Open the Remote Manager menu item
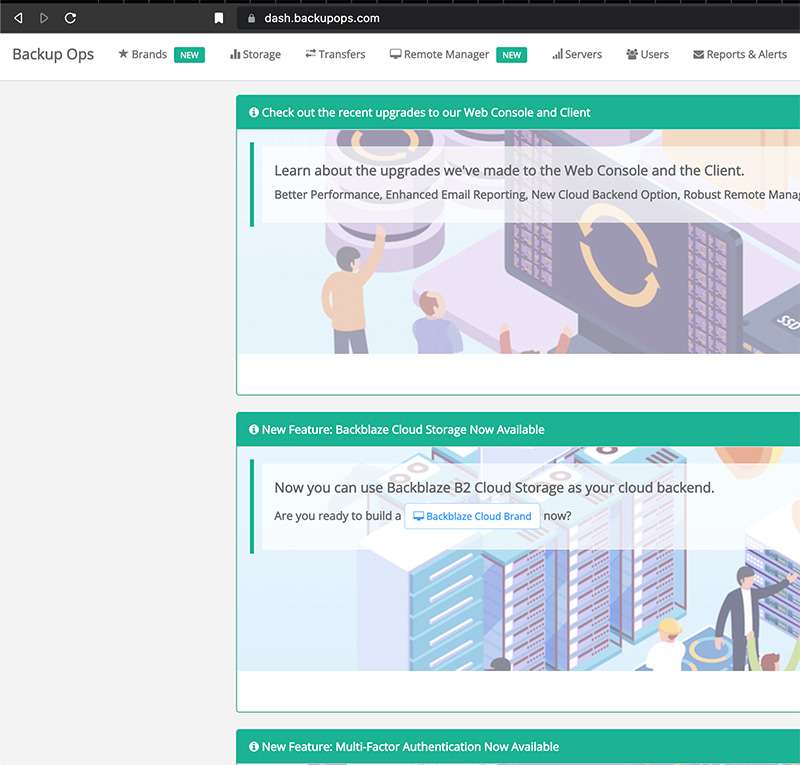Screen dimensions: 800x765 click(439, 54)
